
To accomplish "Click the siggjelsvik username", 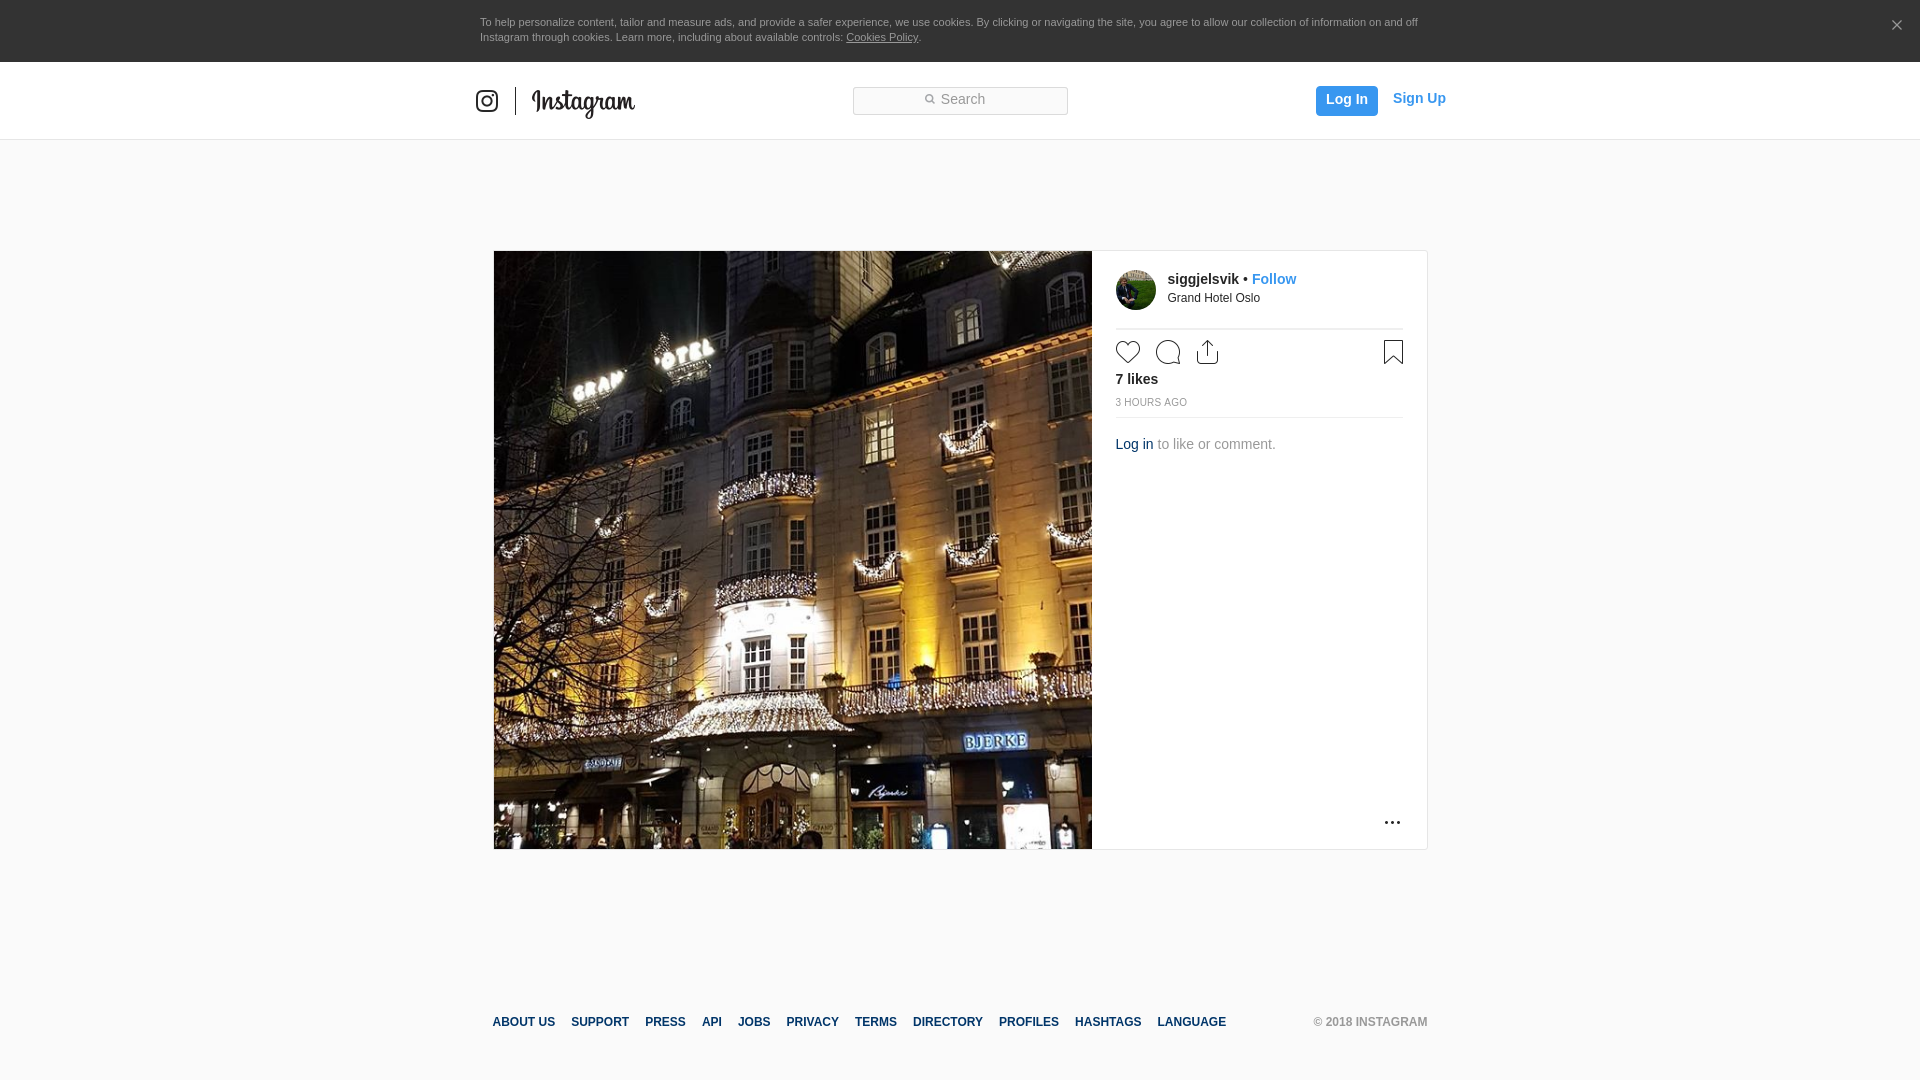I will click(x=1202, y=279).
